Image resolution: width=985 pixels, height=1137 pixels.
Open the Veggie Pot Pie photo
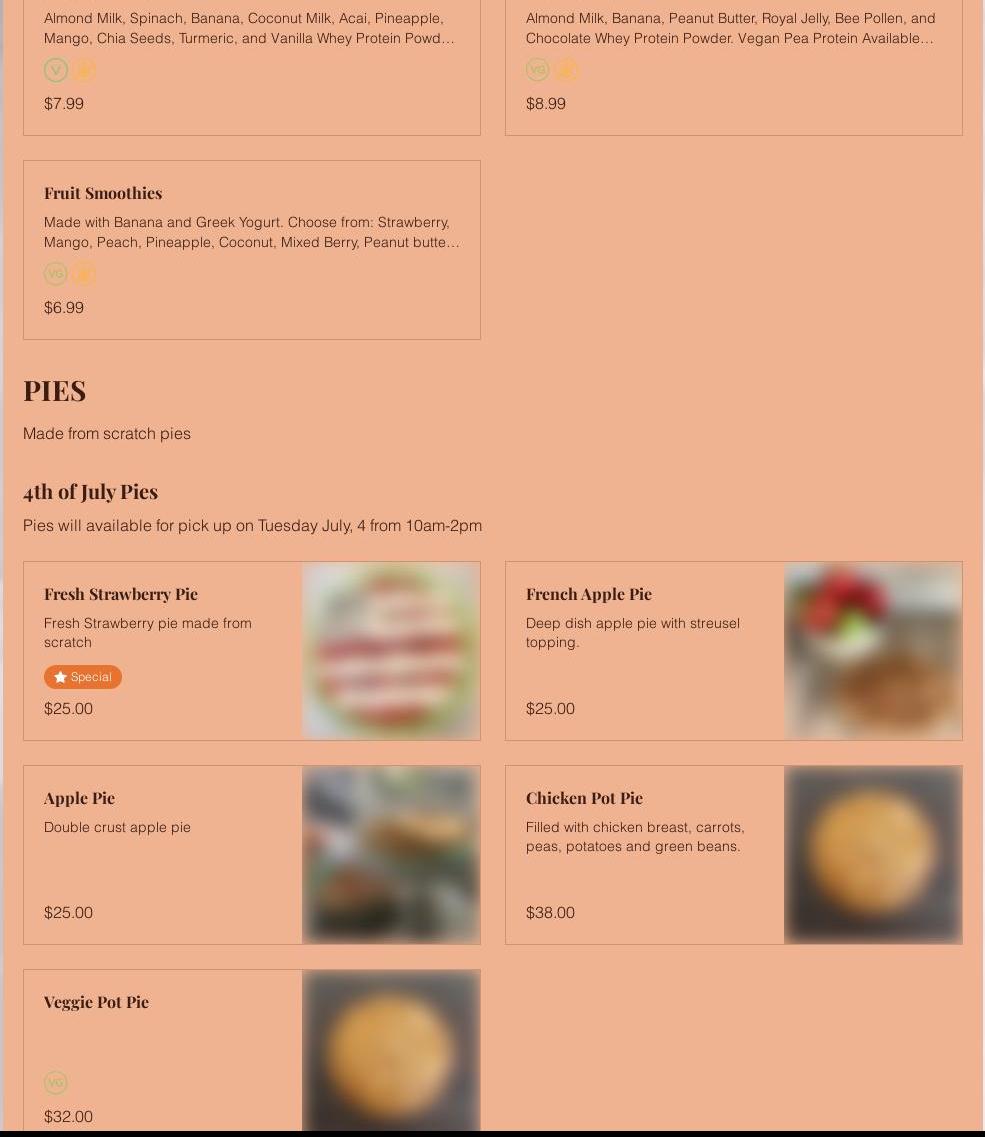click(x=391, y=1050)
